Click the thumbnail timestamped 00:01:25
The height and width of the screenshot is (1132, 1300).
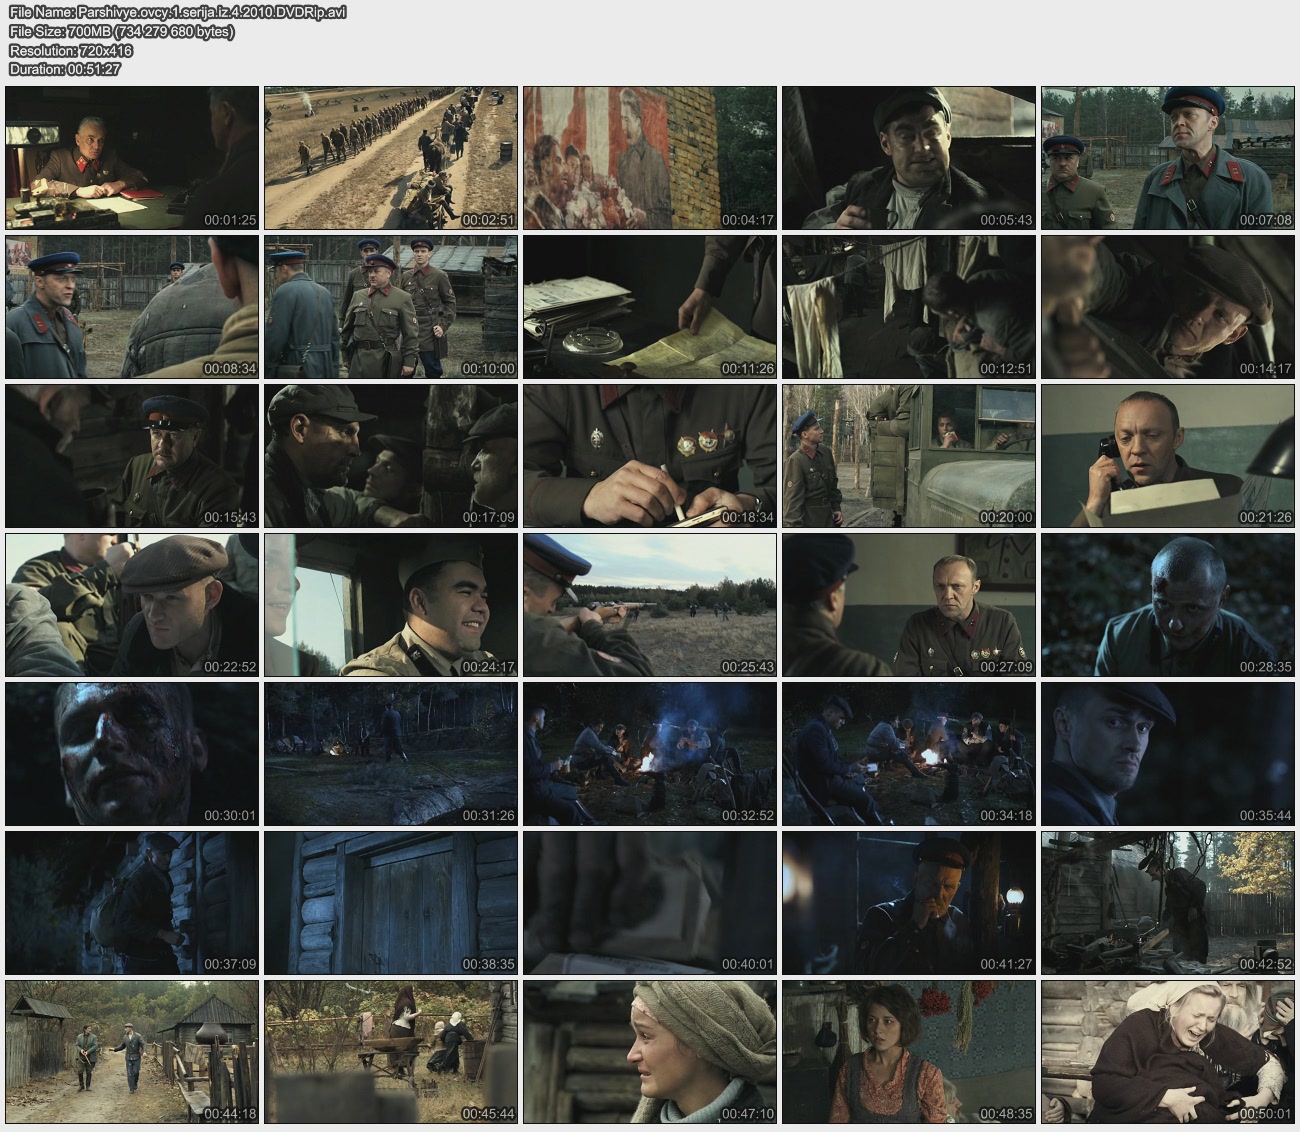pos(132,158)
